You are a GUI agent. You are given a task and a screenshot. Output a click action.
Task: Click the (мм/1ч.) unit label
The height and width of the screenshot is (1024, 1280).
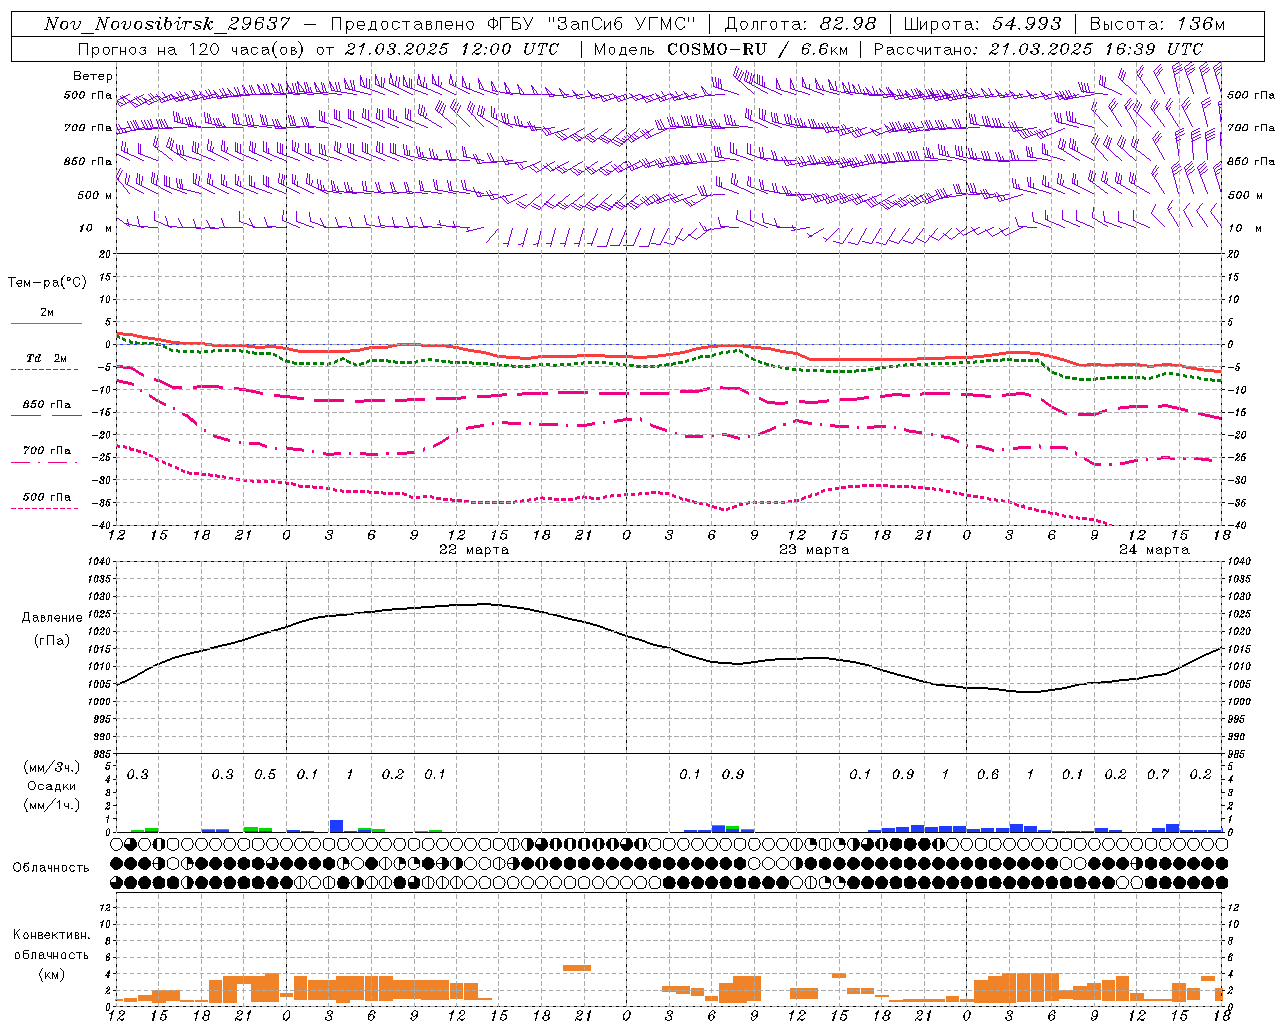click(x=52, y=804)
